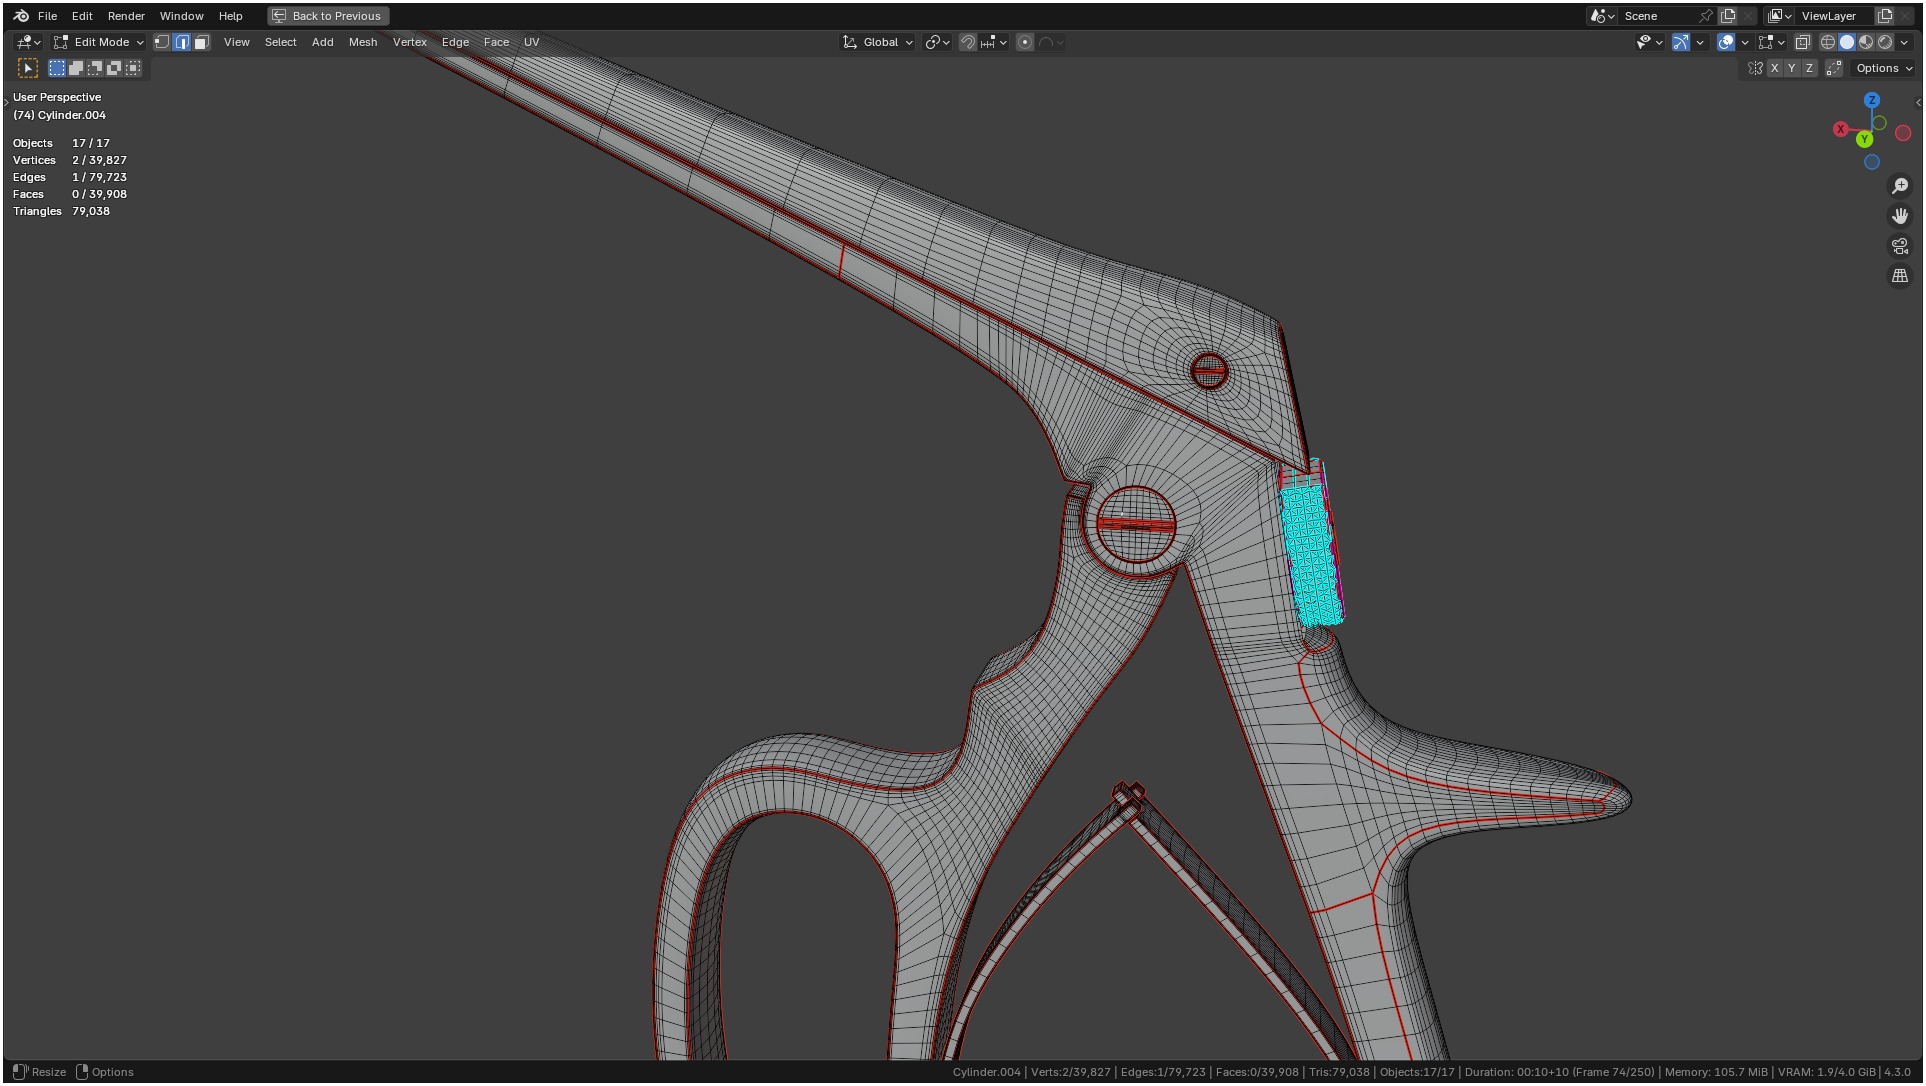Open the Render menu
The height and width of the screenshot is (1086, 1926).
tap(126, 16)
